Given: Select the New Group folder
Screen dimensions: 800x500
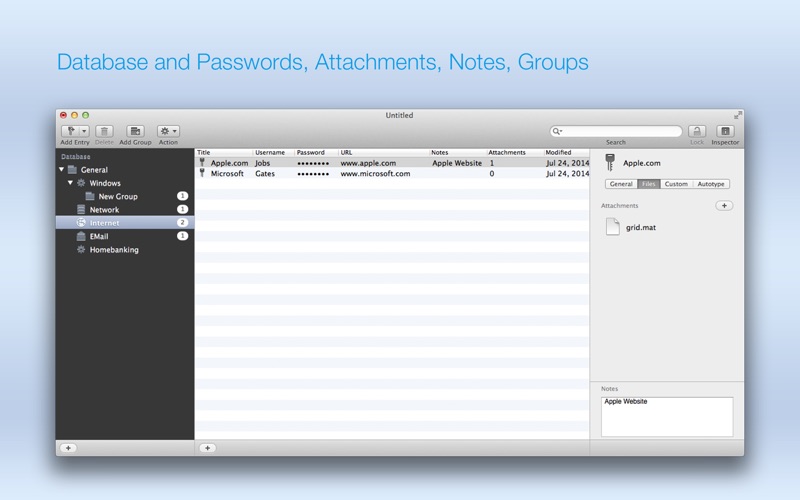Looking at the screenshot, I should coord(125,196).
